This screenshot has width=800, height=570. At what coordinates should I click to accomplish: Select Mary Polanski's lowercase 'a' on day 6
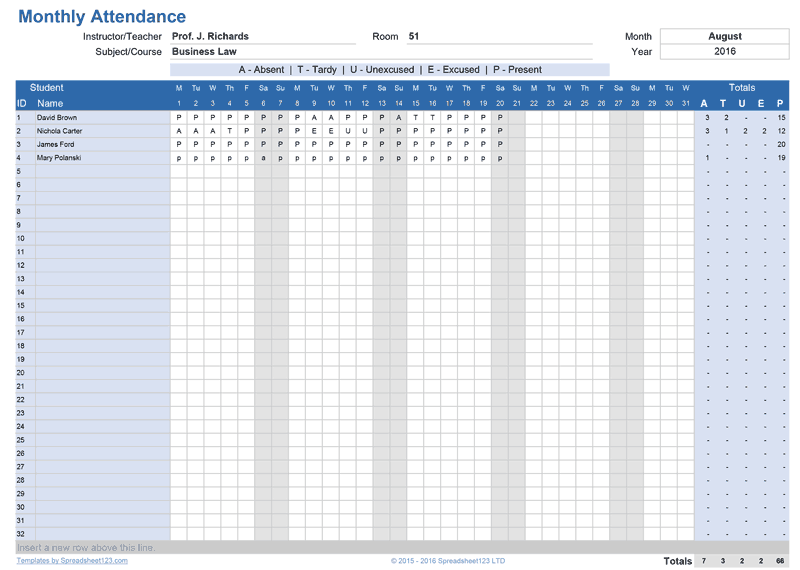(263, 158)
